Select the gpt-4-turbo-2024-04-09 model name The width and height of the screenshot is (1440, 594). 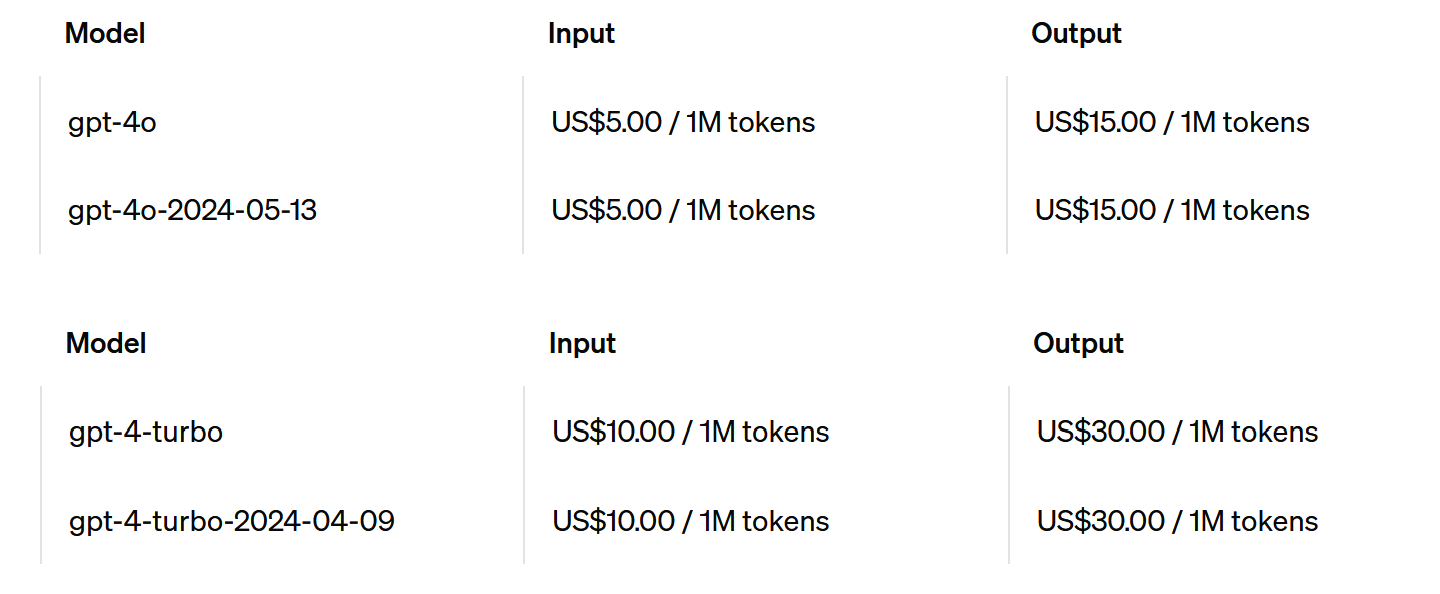232,521
